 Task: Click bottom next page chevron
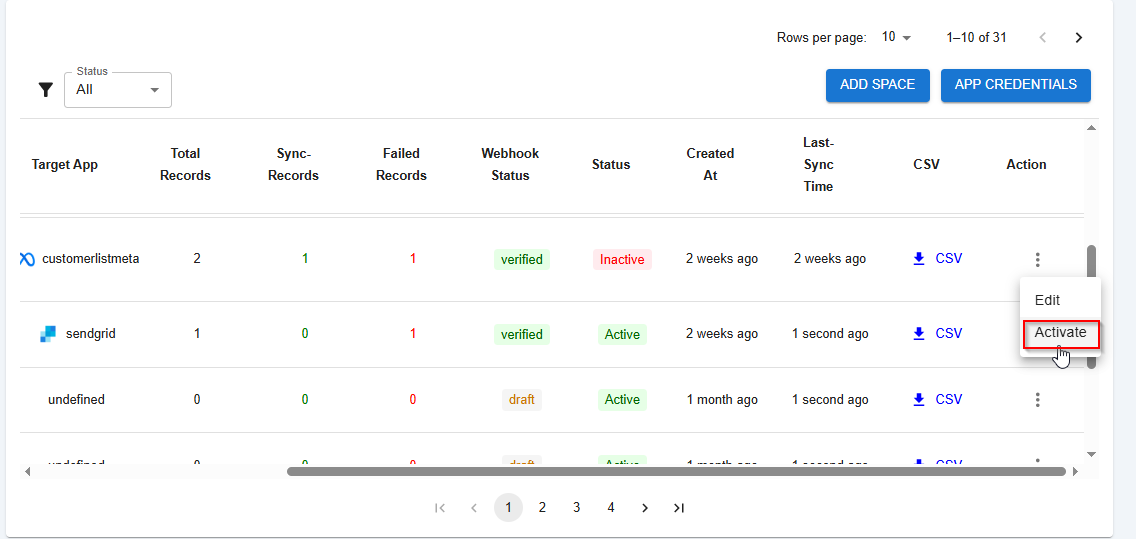click(645, 508)
